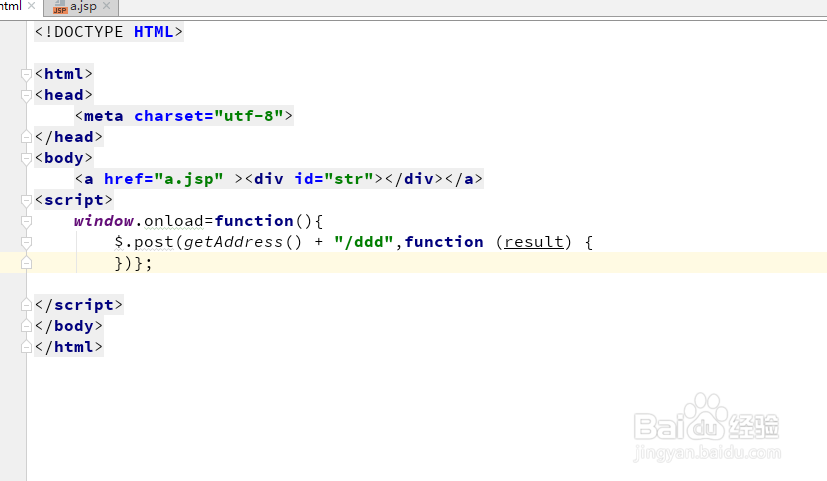Place cursor on <!DOCTYPE HTML> text
Image resolution: width=827 pixels, height=481 pixels.
click(109, 32)
